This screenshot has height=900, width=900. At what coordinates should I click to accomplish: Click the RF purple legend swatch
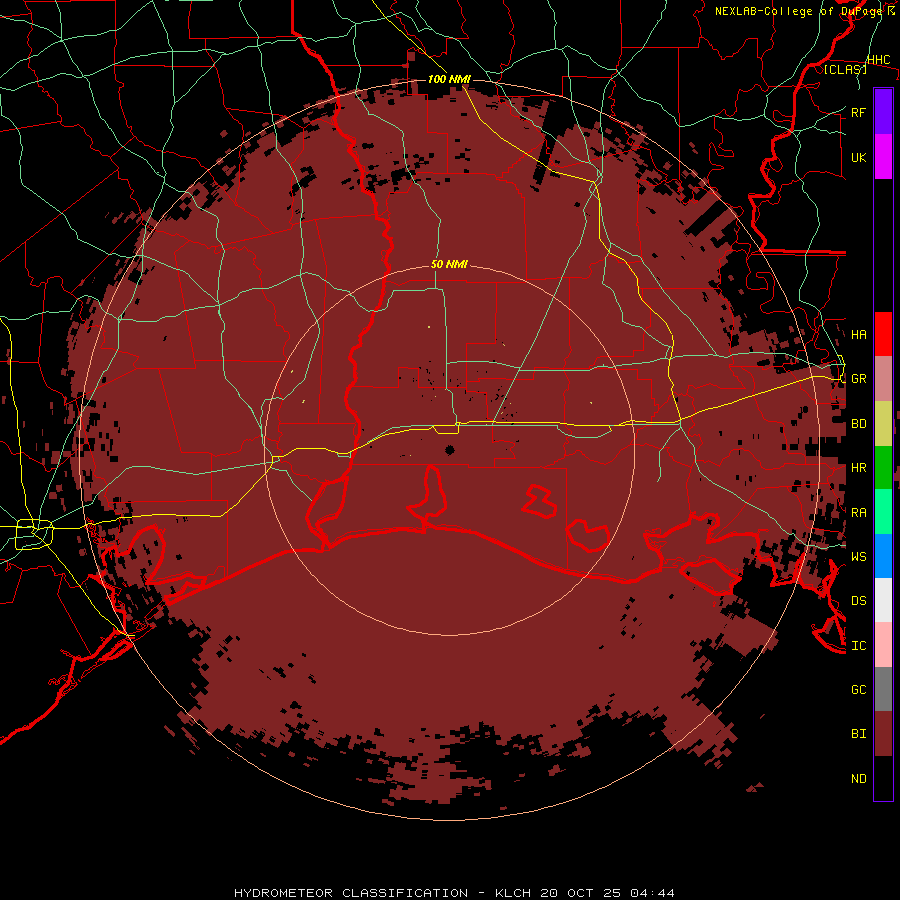coord(883,112)
